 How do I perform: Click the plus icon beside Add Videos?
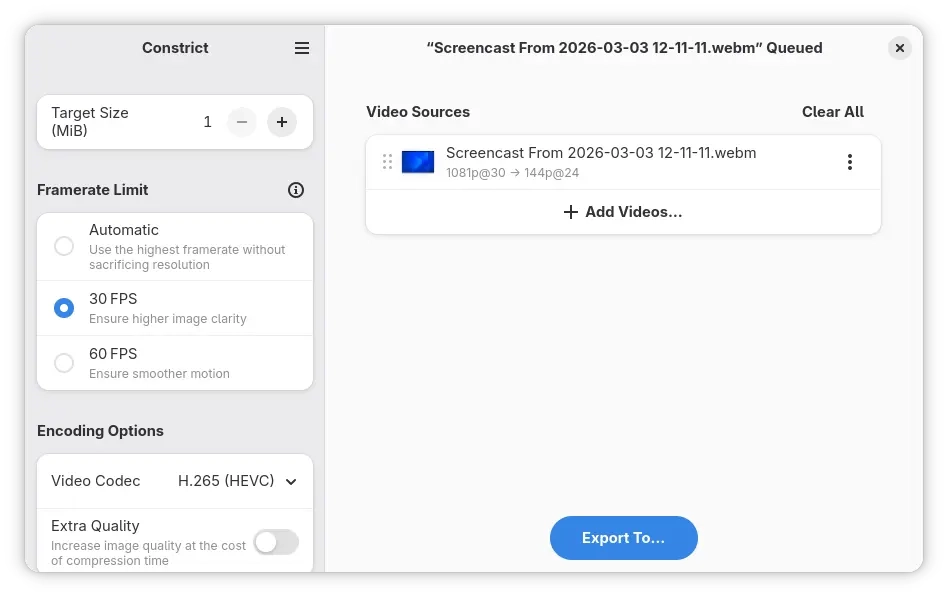tap(570, 212)
